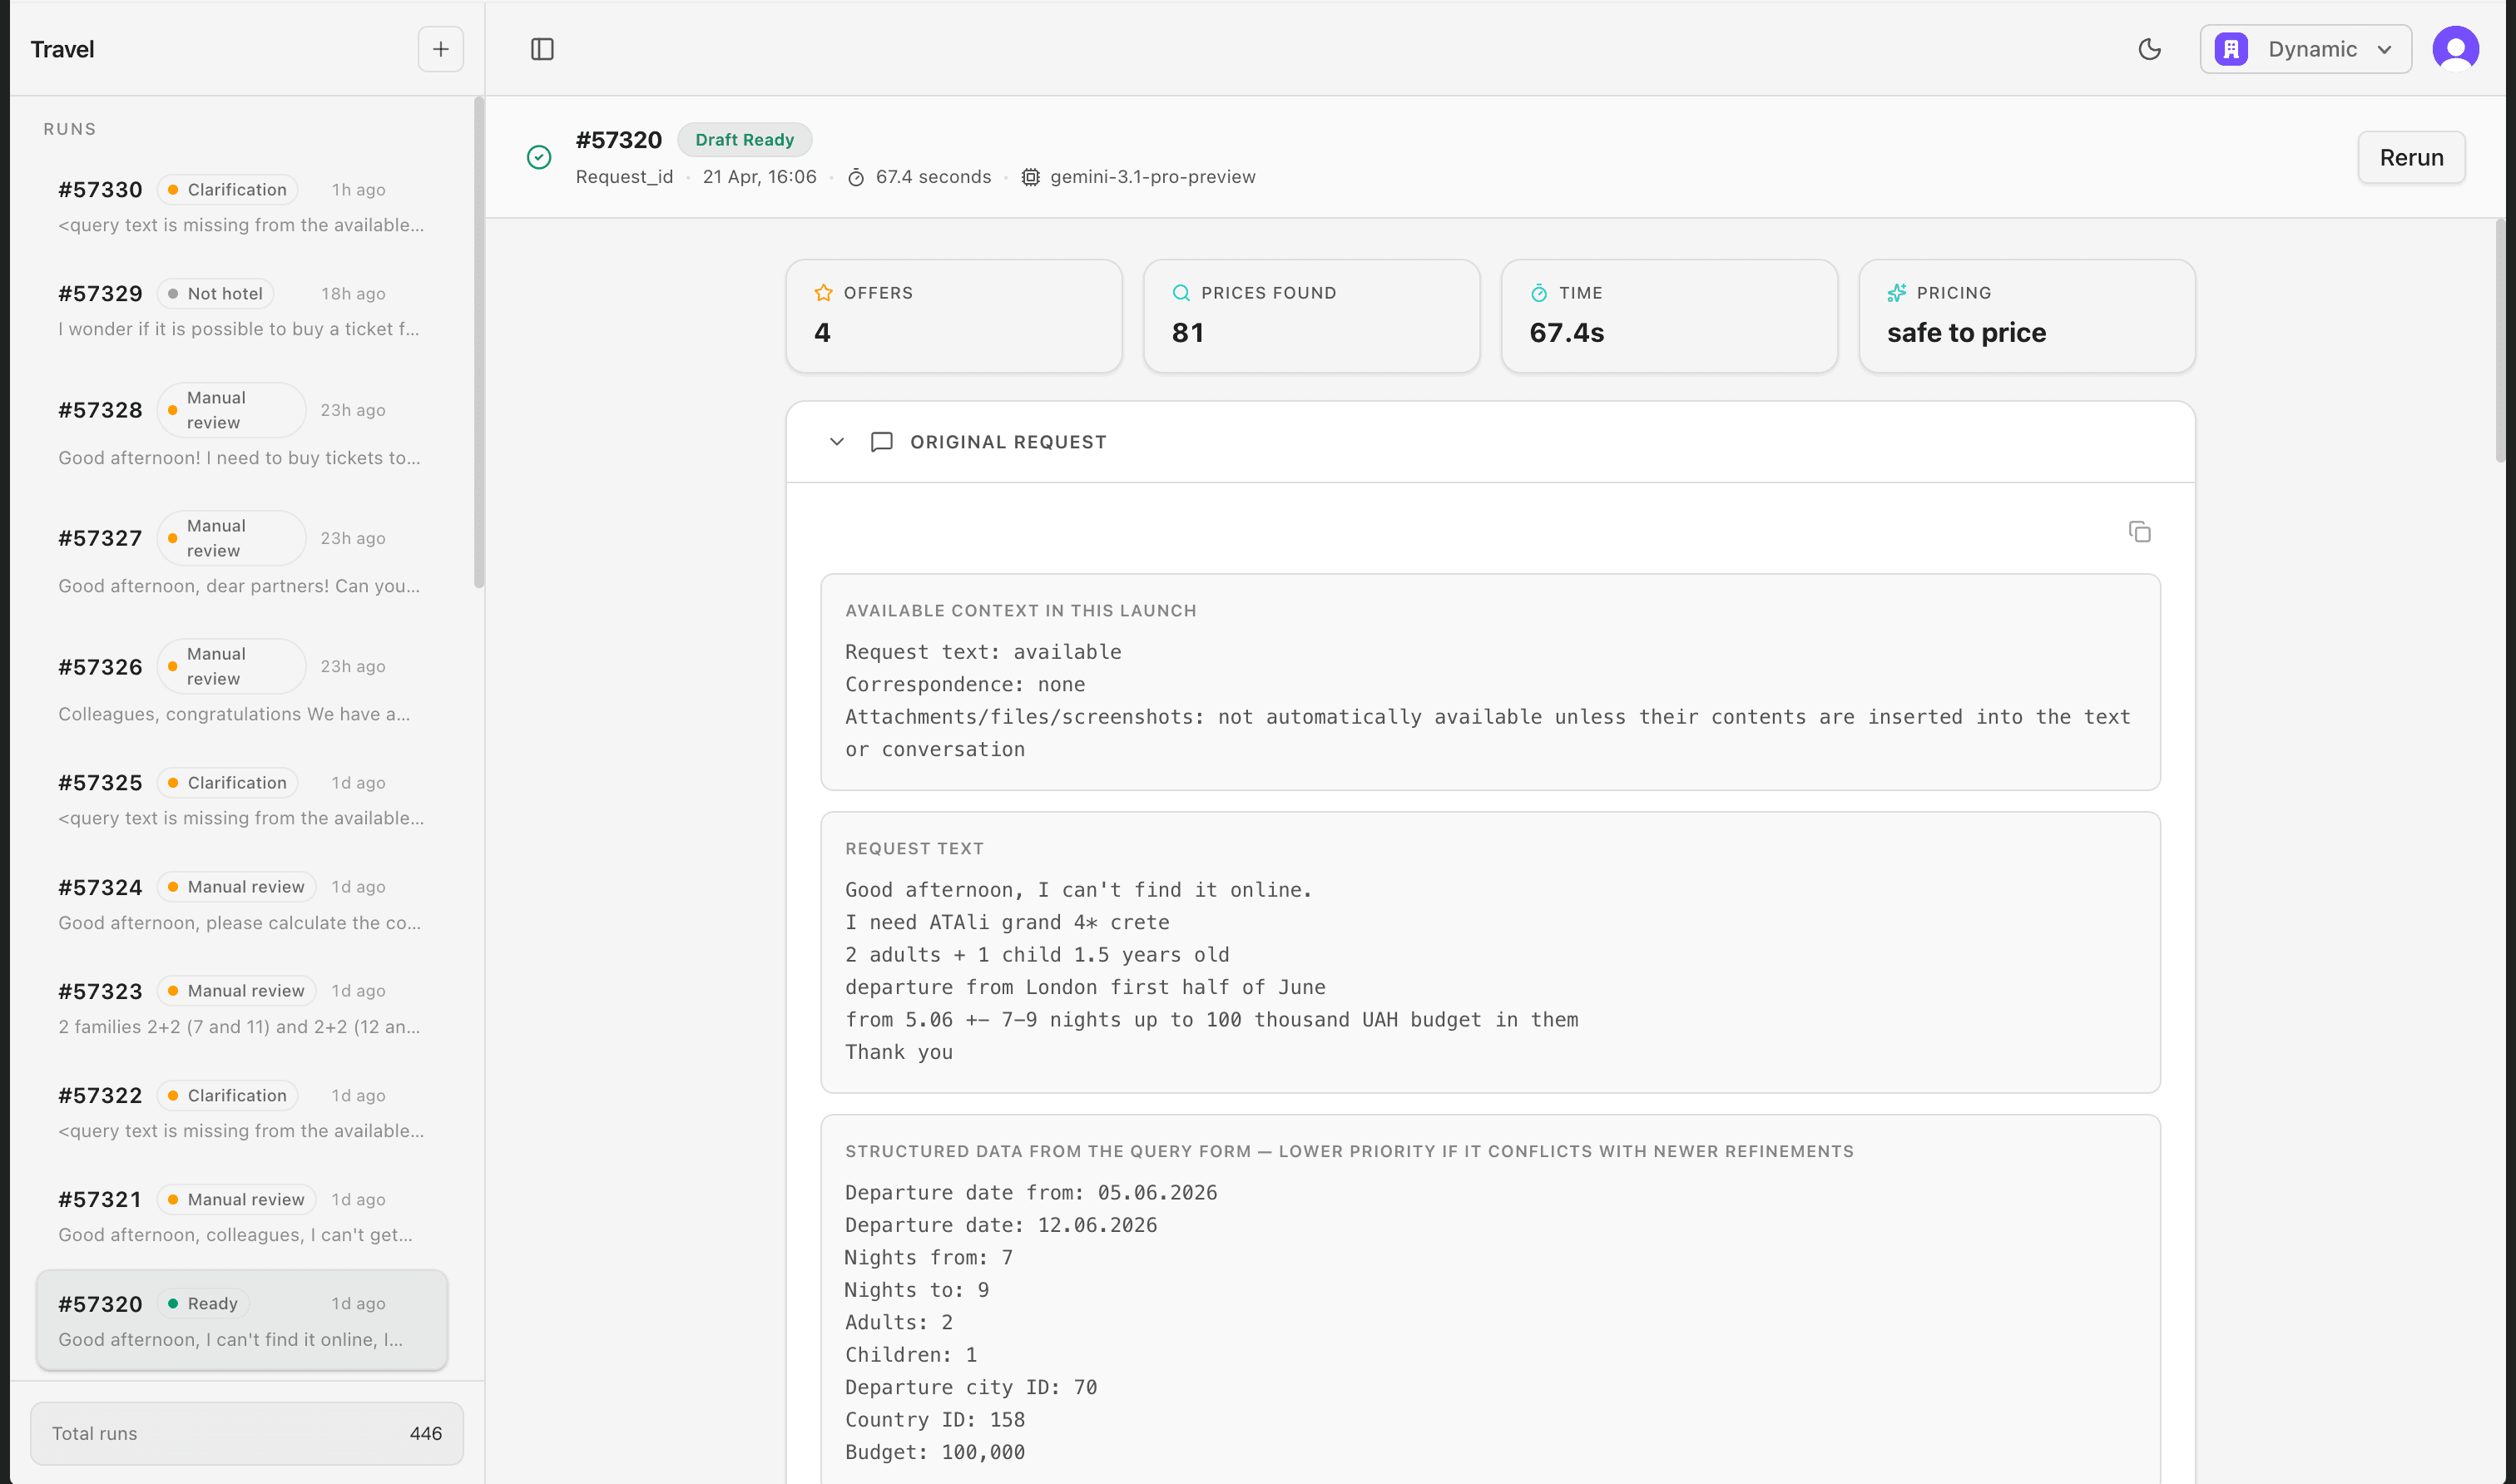Viewport: 2516px width, 1484px height.
Task: Click the Total runs counter showing 446
Action: point(246,1433)
